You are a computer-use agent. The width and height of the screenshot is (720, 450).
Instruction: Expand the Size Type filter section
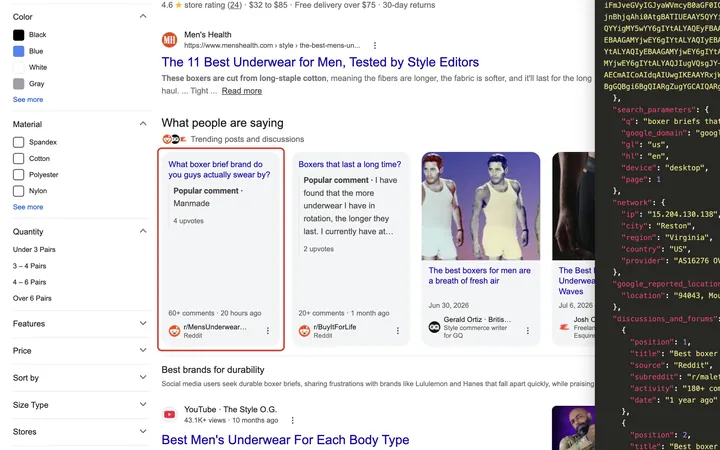(x=143, y=405)
